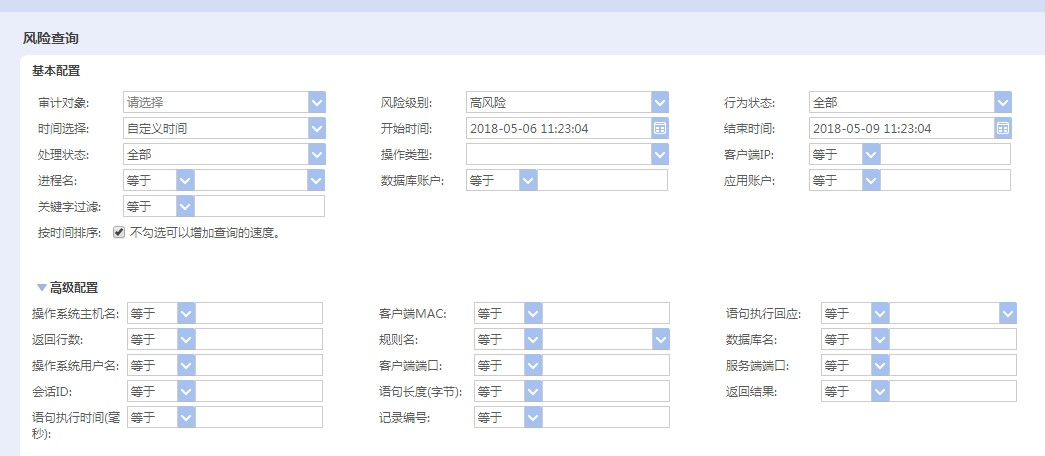Viewport: 1045px width, 456px height.
Task: Open 语句执行回应 value dropdown arrow
Action: [x=1008, y=313]
